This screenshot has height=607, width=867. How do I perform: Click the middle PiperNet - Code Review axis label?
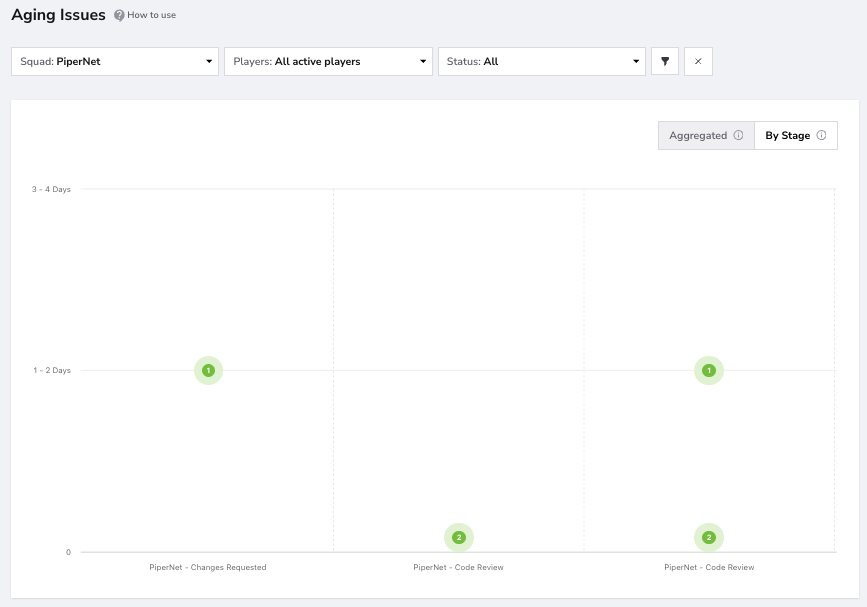tap(458, 567)
